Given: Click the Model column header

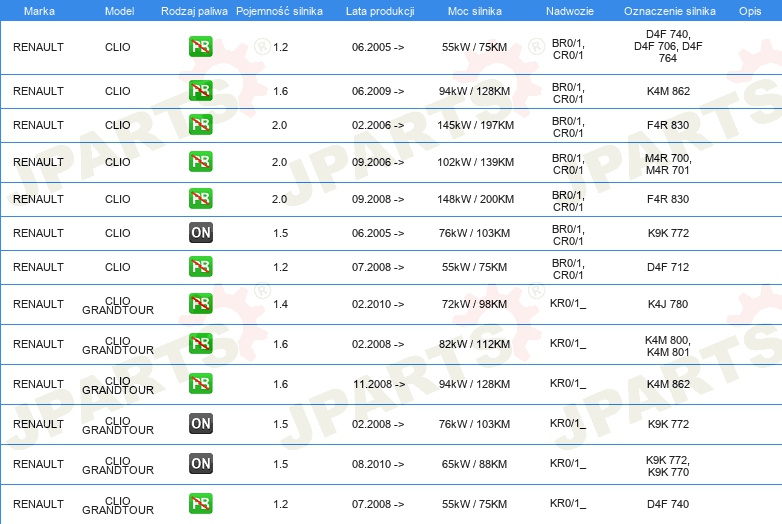Looking at the screenshot, I should click(x=119, y=11).
